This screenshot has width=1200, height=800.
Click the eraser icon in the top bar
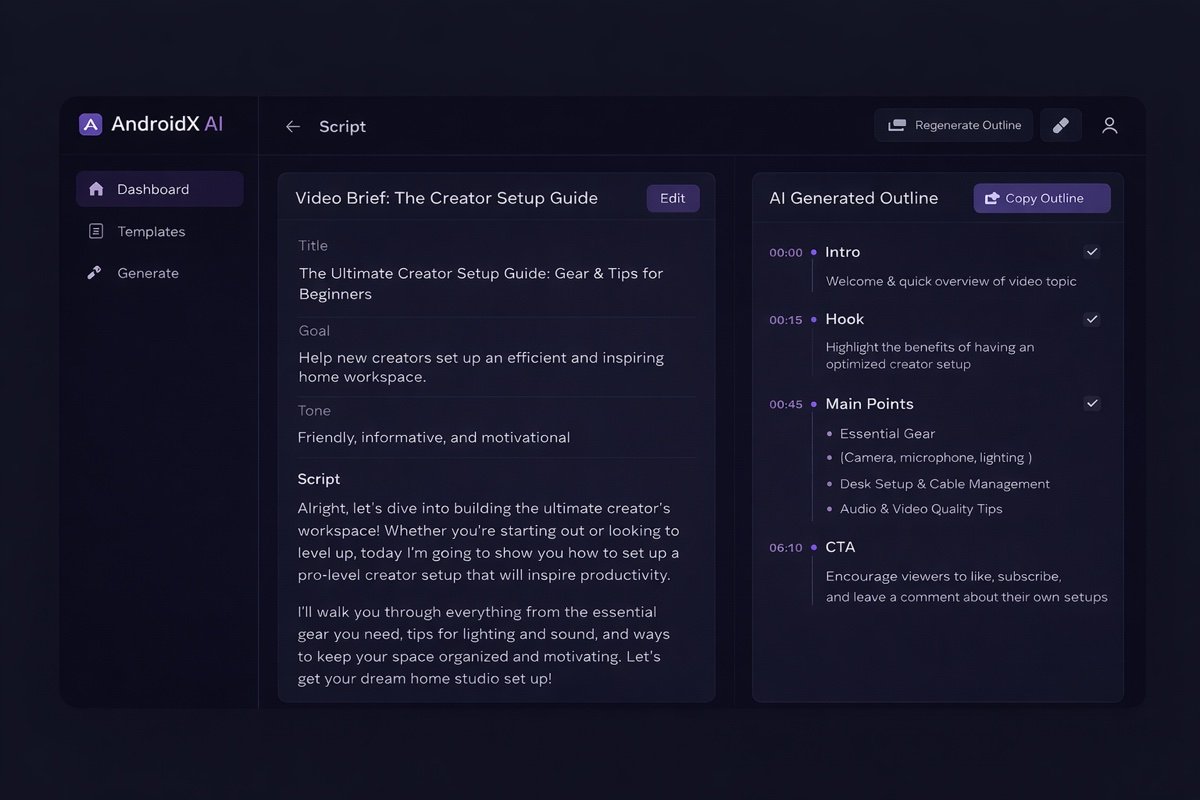1061,125
